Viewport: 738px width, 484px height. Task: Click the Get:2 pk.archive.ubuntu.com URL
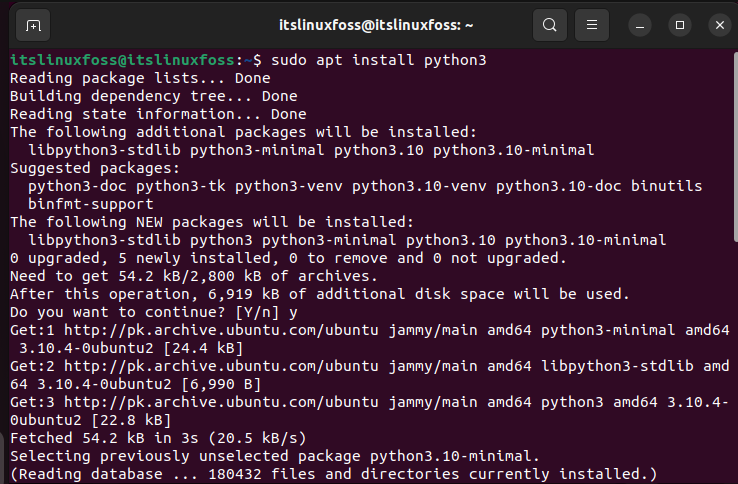pyautogui.click(x=221, y=366)
